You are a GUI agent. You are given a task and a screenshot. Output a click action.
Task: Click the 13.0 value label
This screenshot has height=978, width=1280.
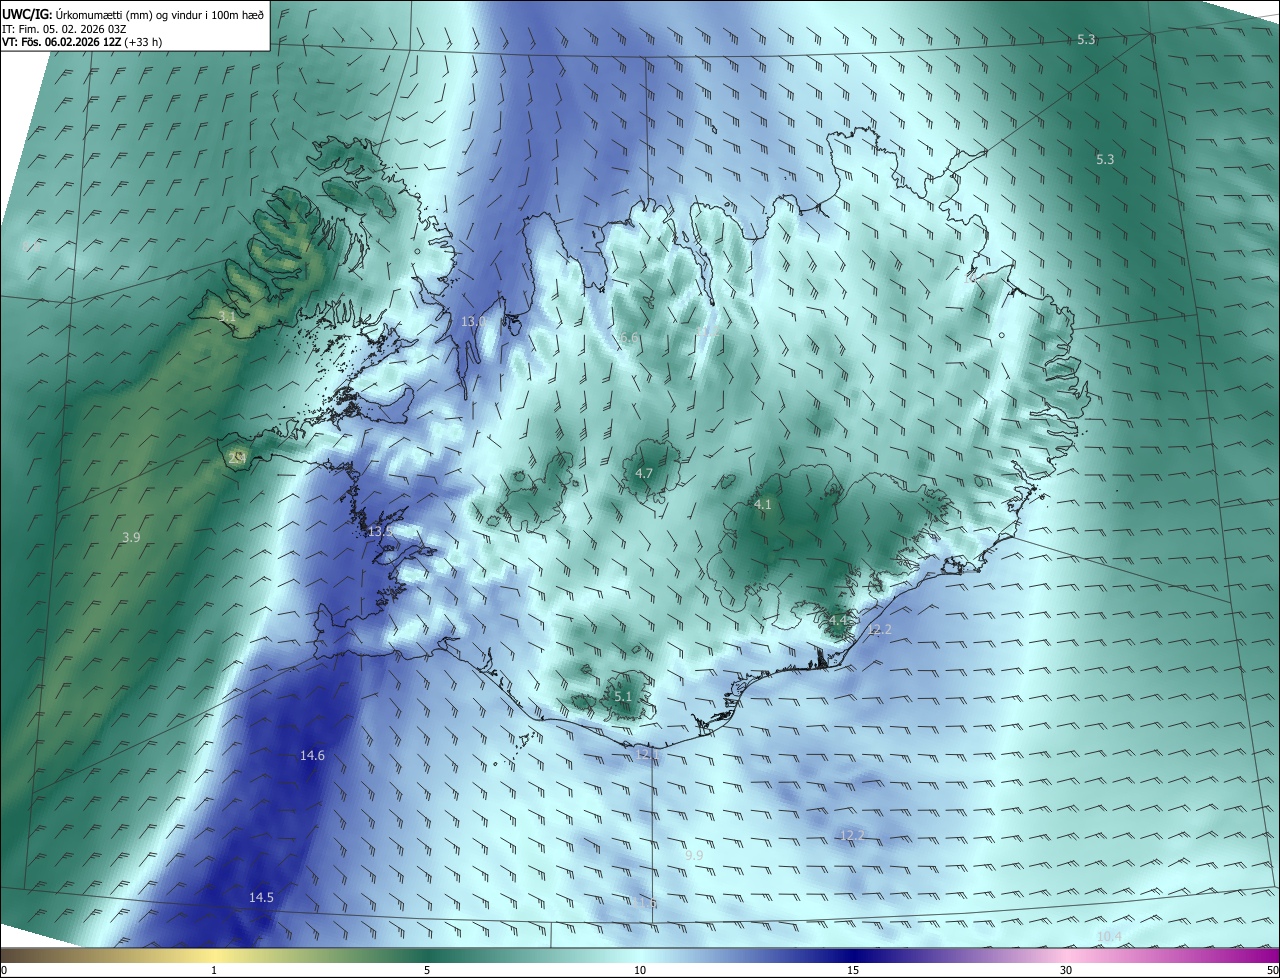tap(473, 321)
